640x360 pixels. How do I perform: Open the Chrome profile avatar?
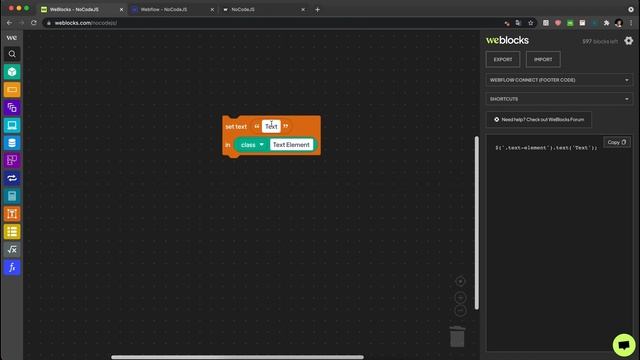[619, 23]
